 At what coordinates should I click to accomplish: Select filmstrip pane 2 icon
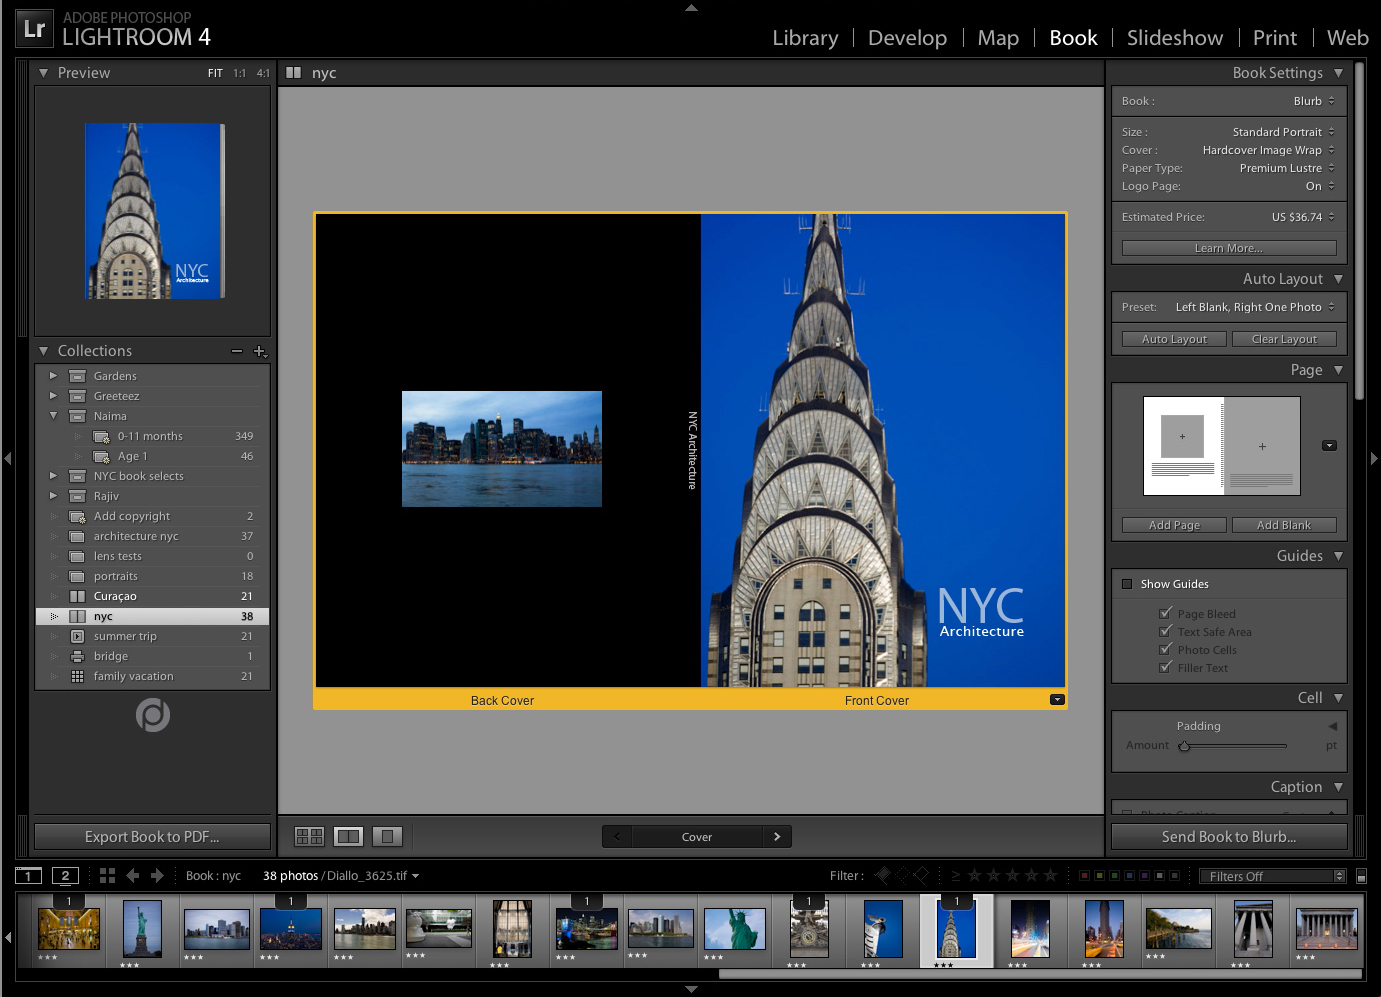[66, 875]
